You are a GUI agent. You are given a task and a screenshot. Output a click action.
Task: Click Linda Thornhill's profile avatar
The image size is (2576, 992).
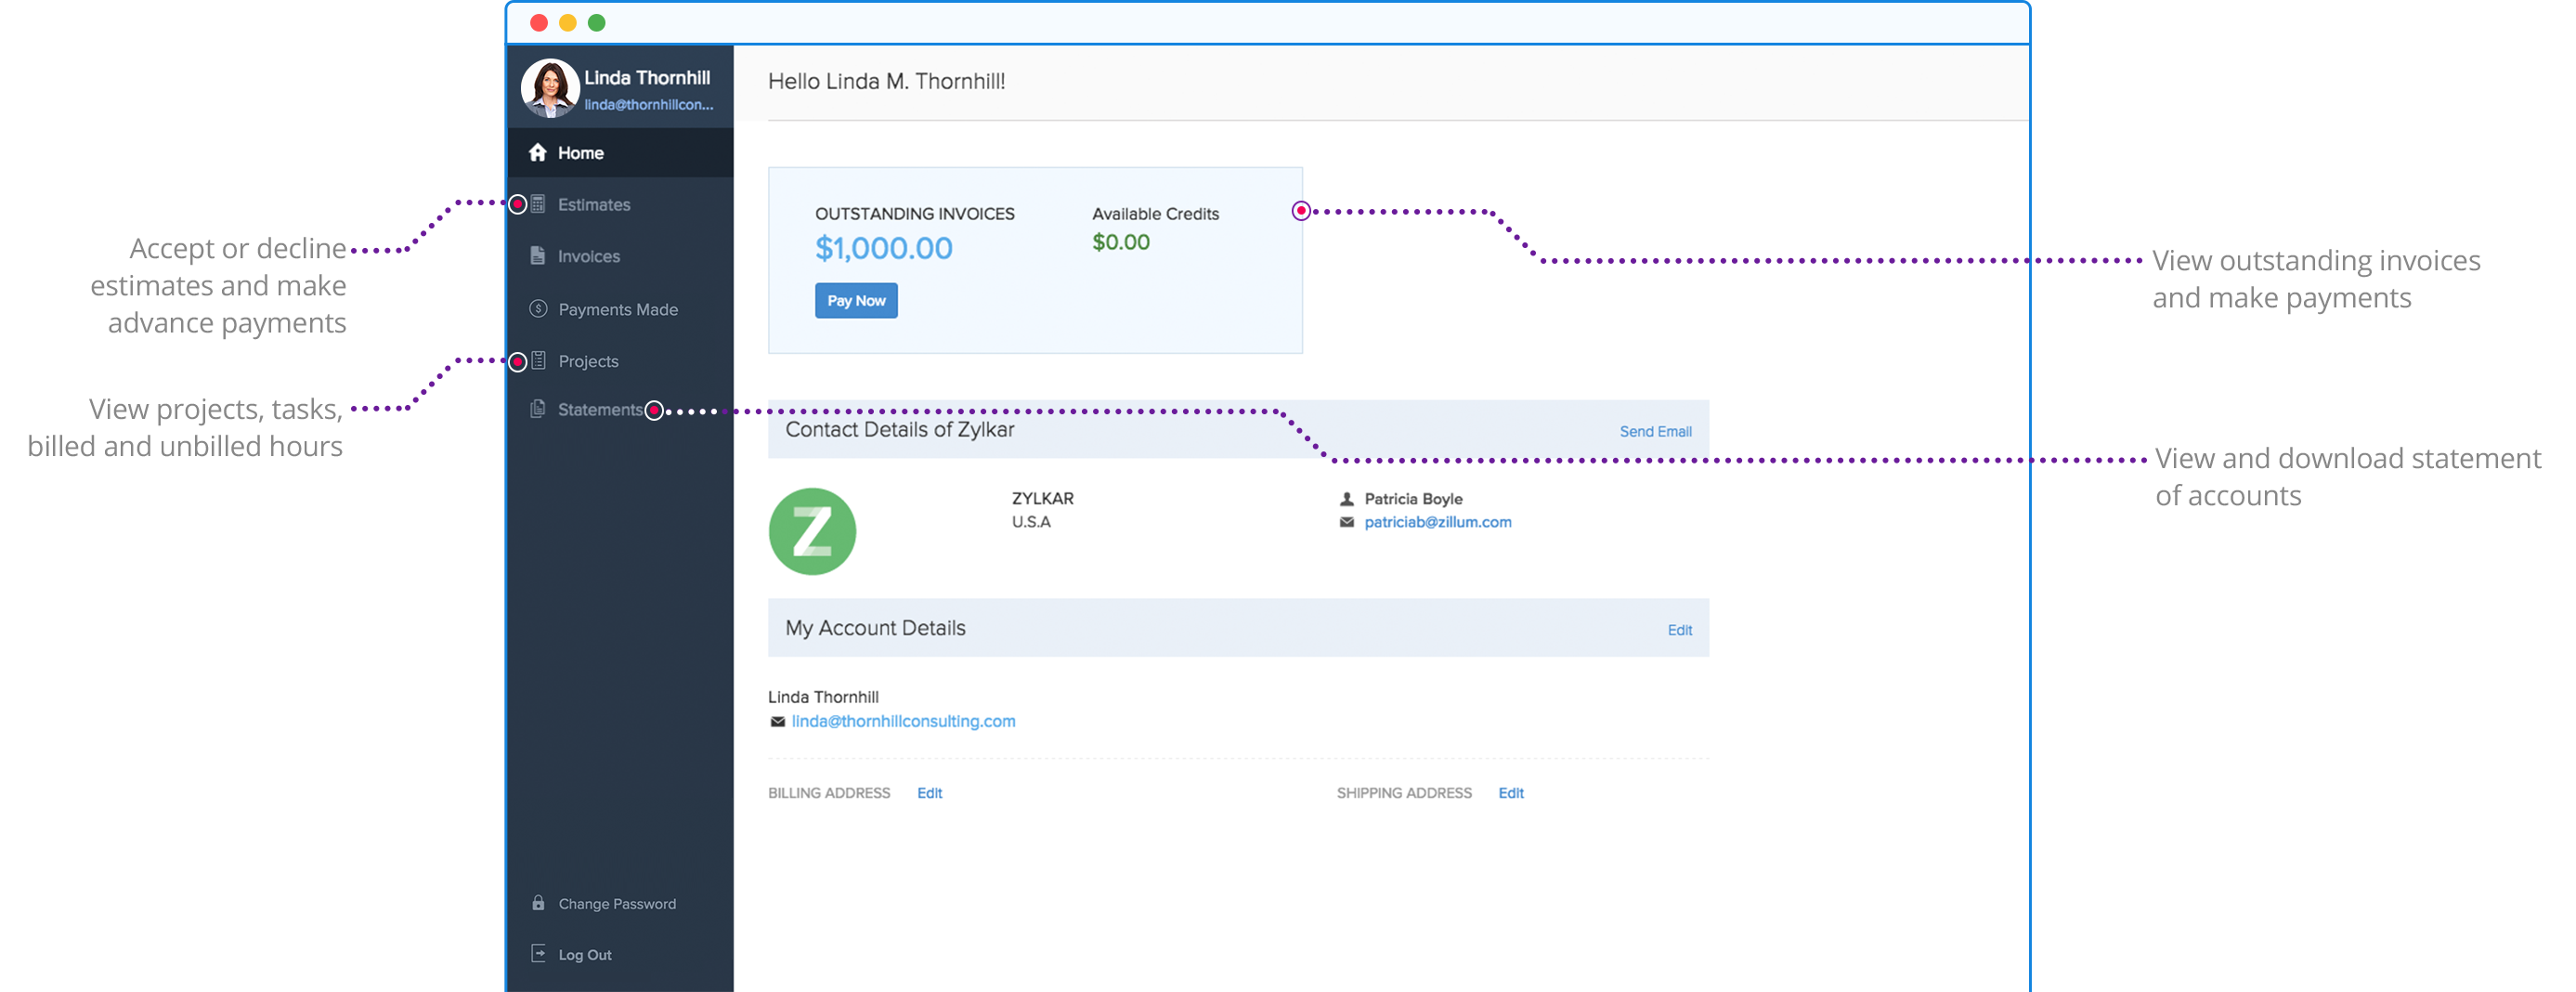tap(550, 88)
